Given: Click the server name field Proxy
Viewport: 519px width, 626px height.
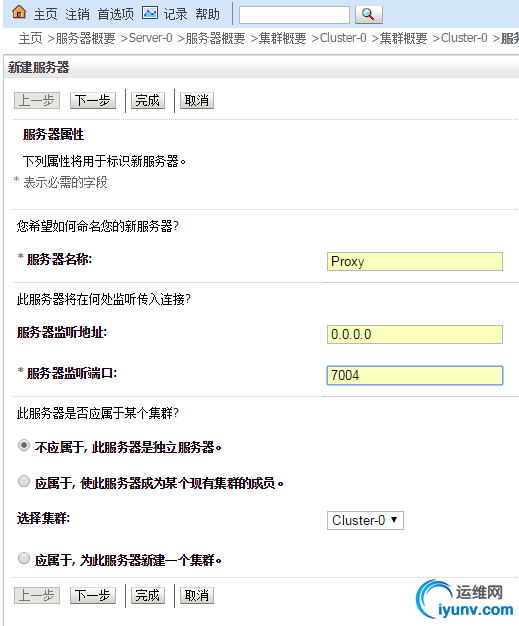Looking at the screenshot, I should pos(415,261).
